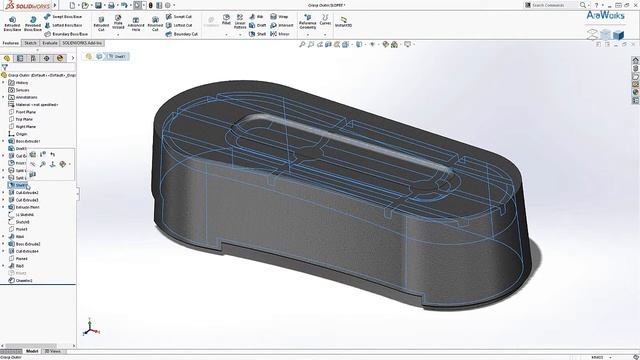Click the Undo icon in quick toolbar

coord(124,5)
